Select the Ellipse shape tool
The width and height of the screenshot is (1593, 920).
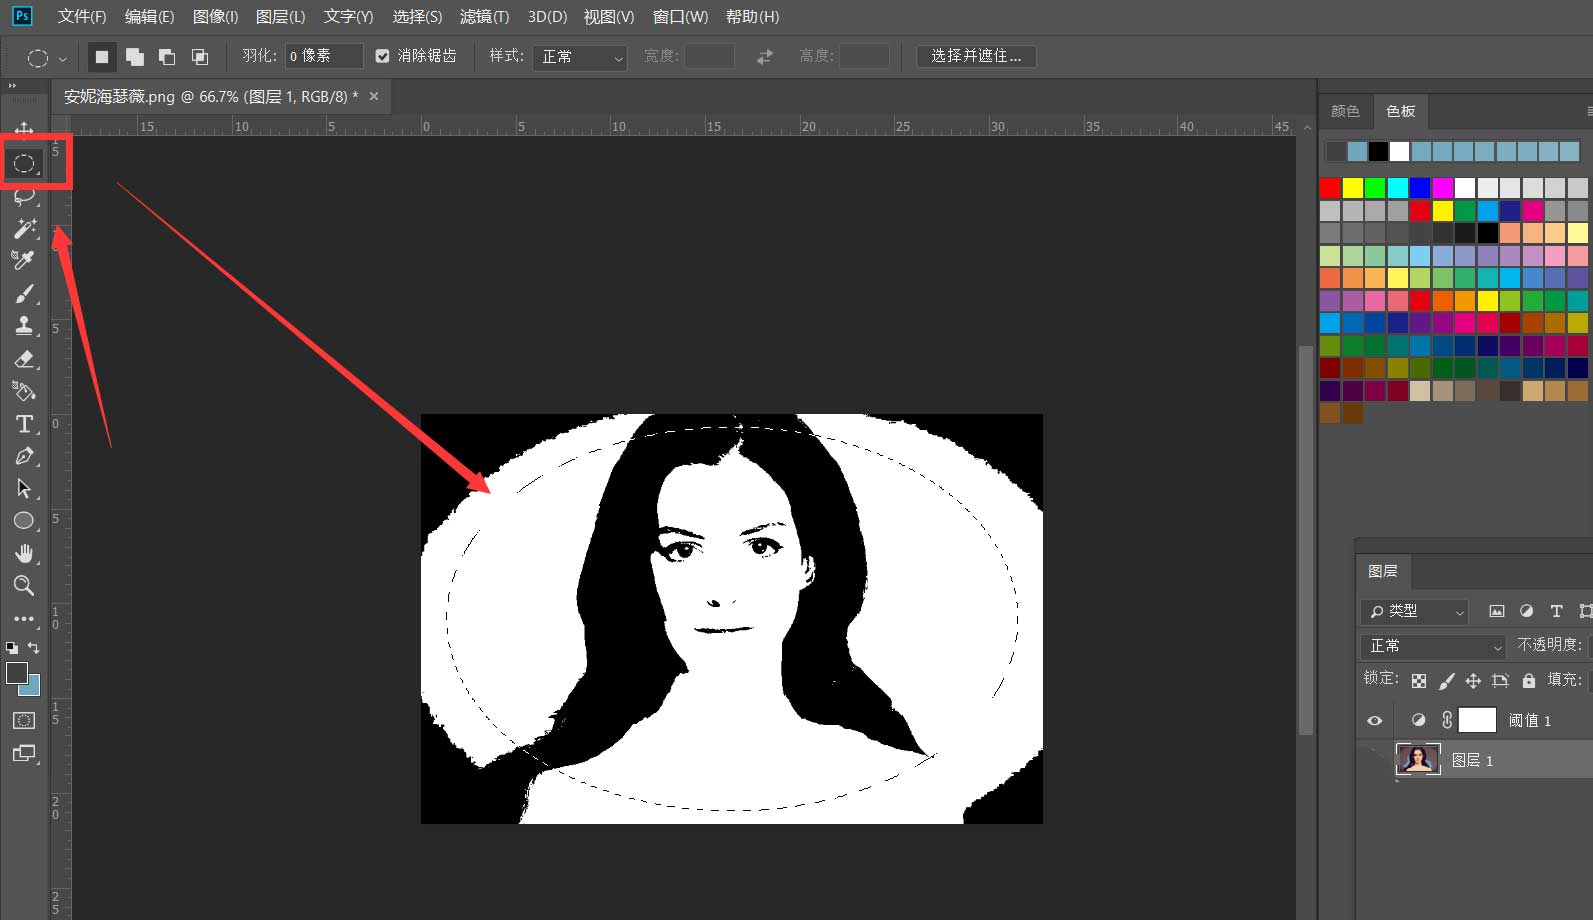coord(24,521)
